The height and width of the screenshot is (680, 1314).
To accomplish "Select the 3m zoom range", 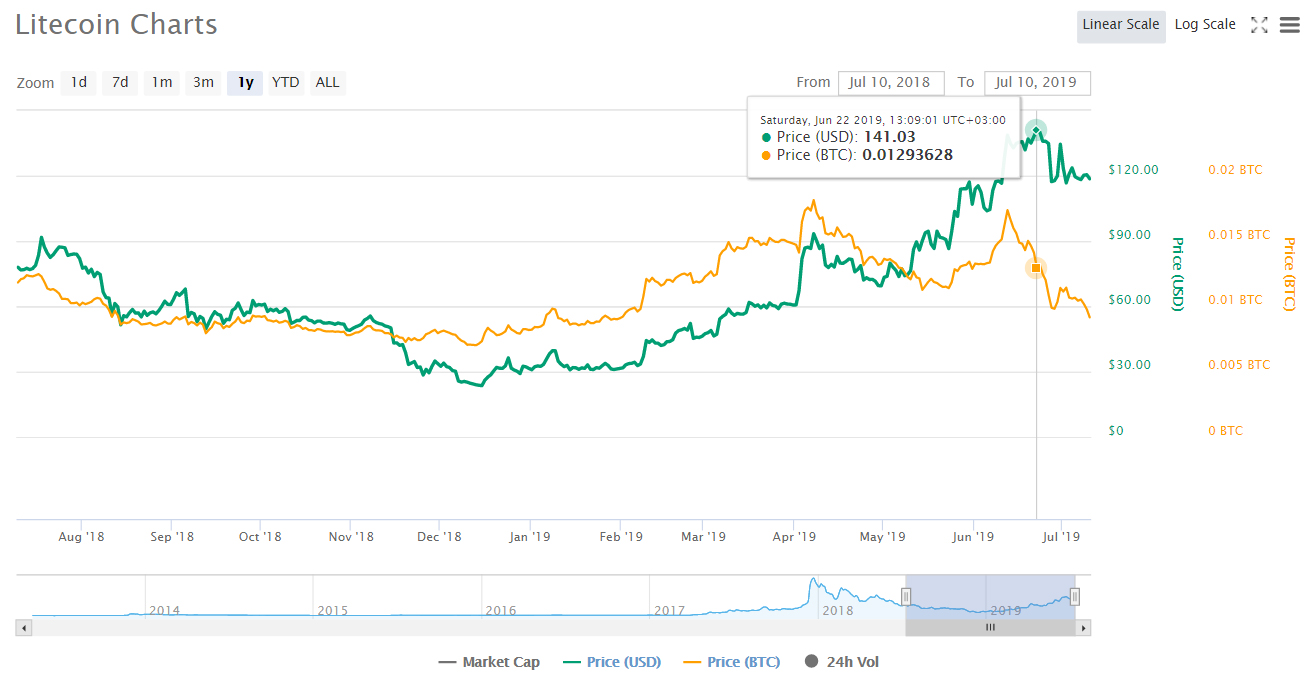I will point(203,83).
